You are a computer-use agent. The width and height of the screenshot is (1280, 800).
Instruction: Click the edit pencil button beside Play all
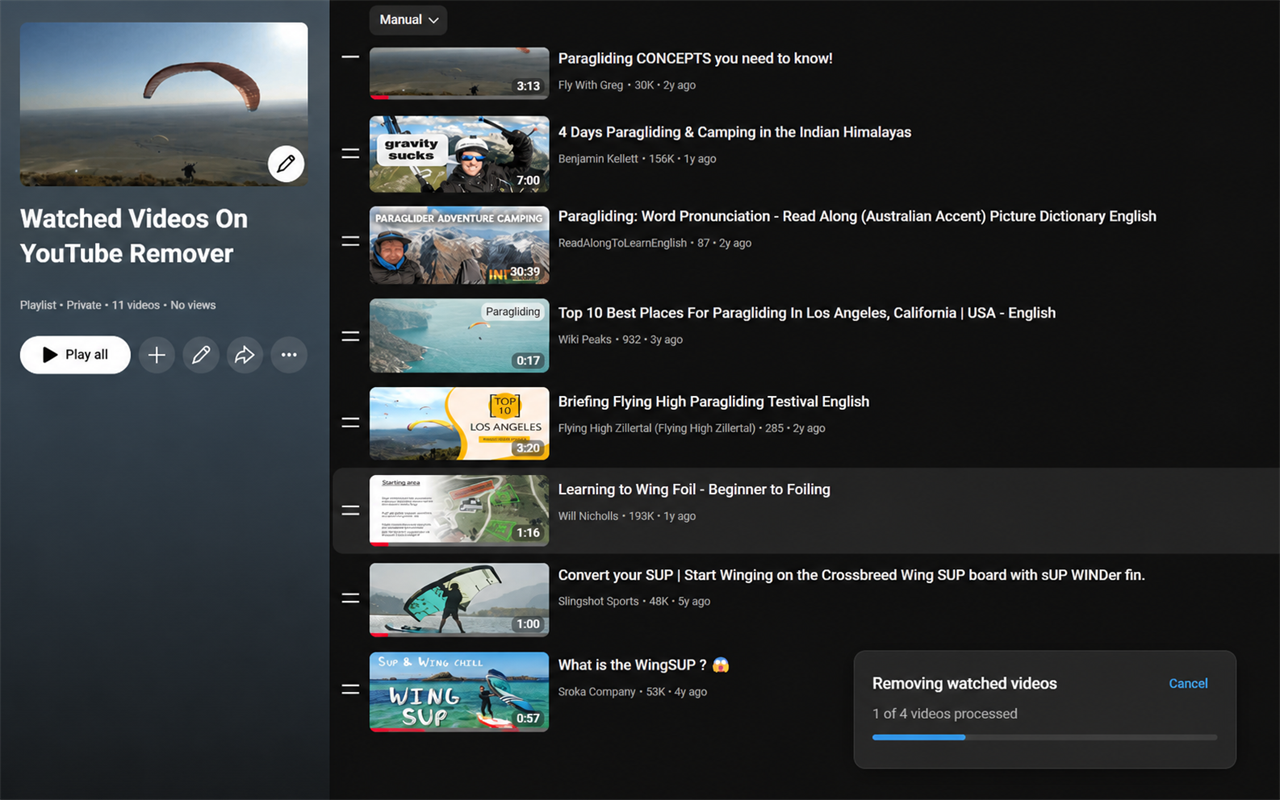pyautogui.click(x=201, y=355)
